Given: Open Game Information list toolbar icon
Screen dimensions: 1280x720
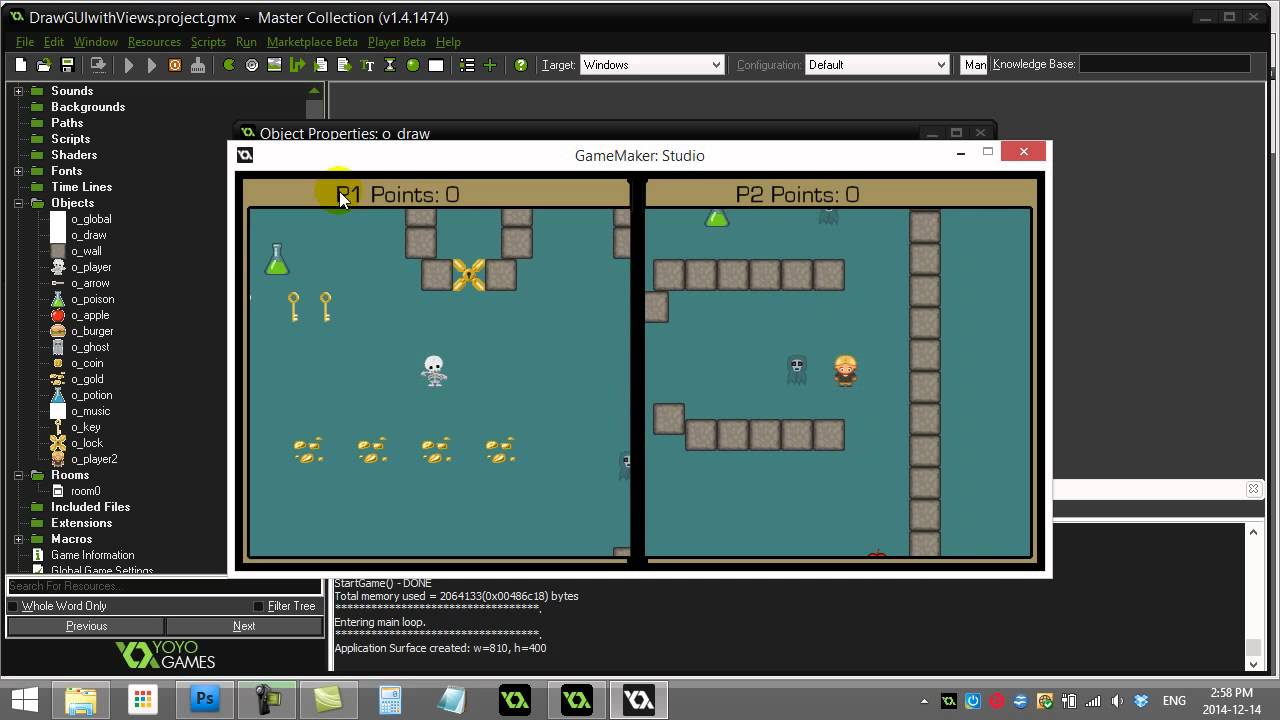Looking at the screenshot, I should 467,65.
